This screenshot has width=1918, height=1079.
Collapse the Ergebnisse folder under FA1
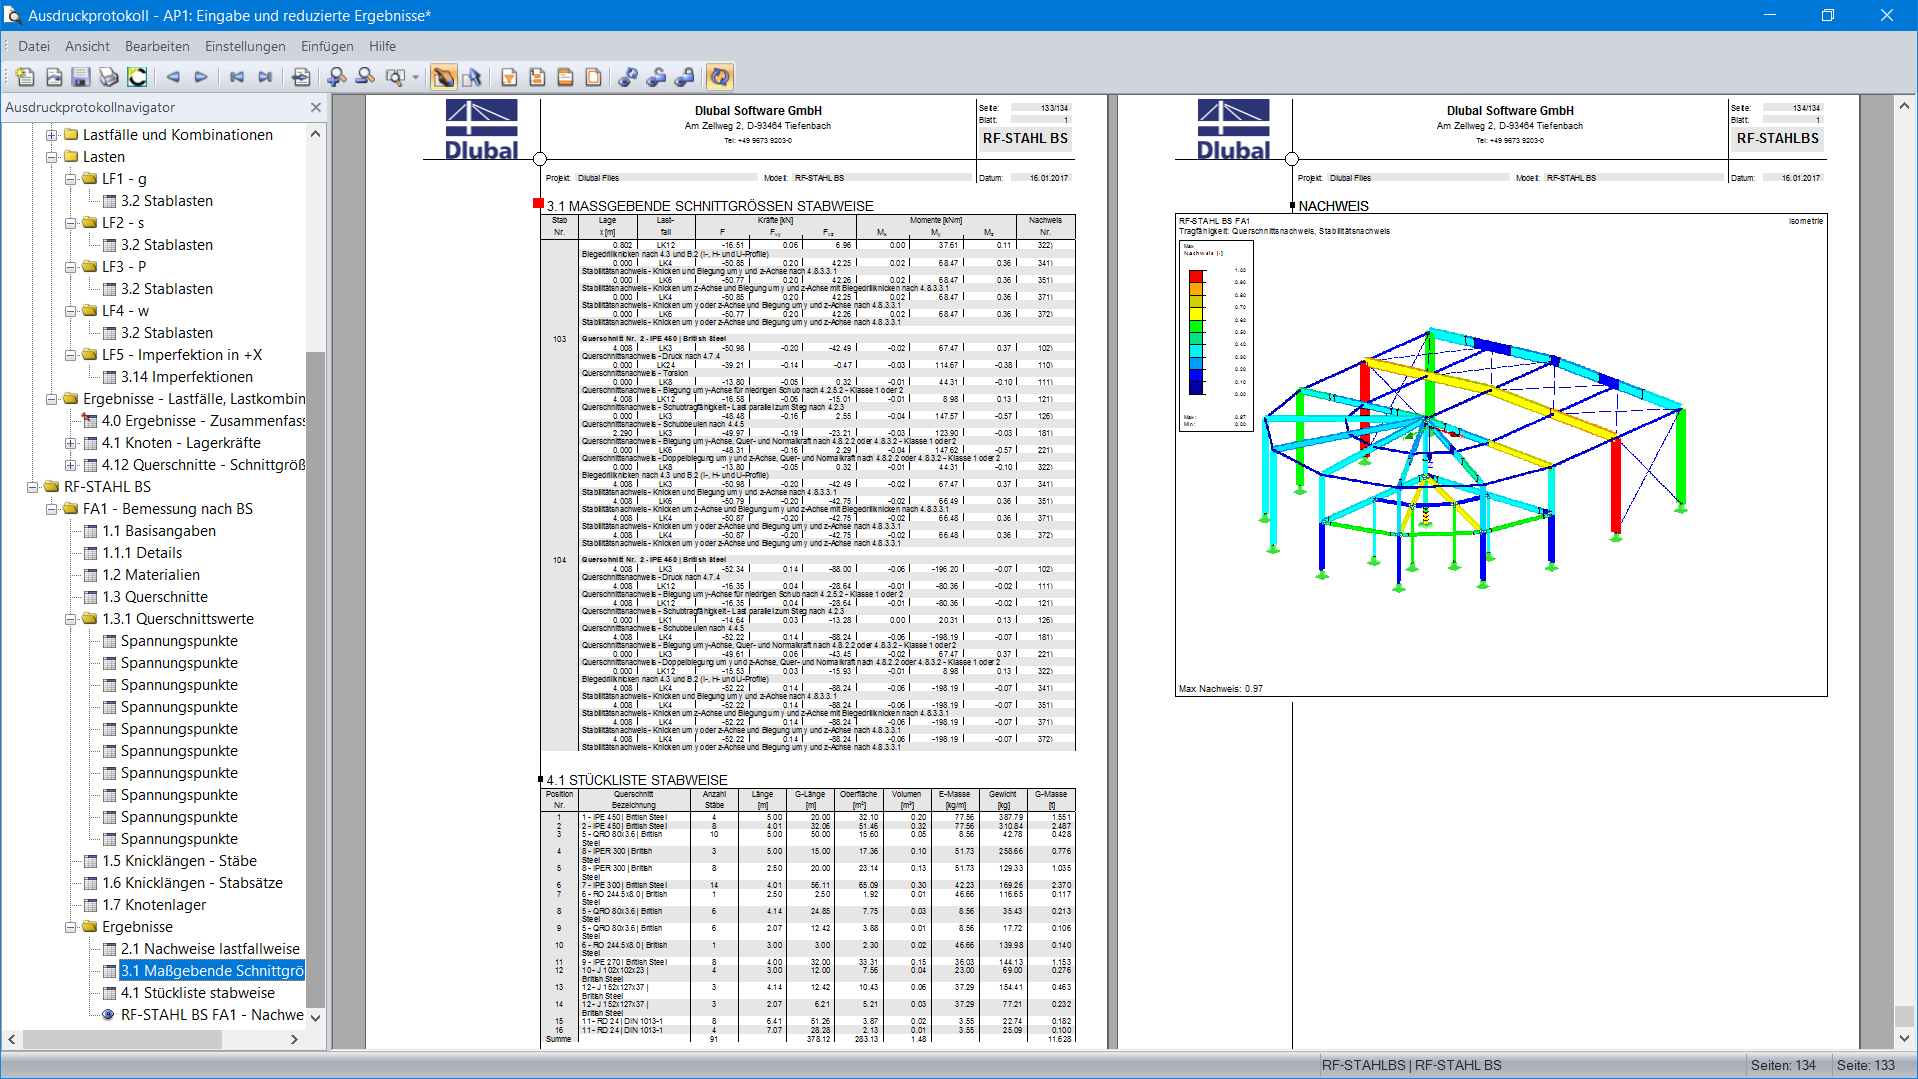point(70,927)
